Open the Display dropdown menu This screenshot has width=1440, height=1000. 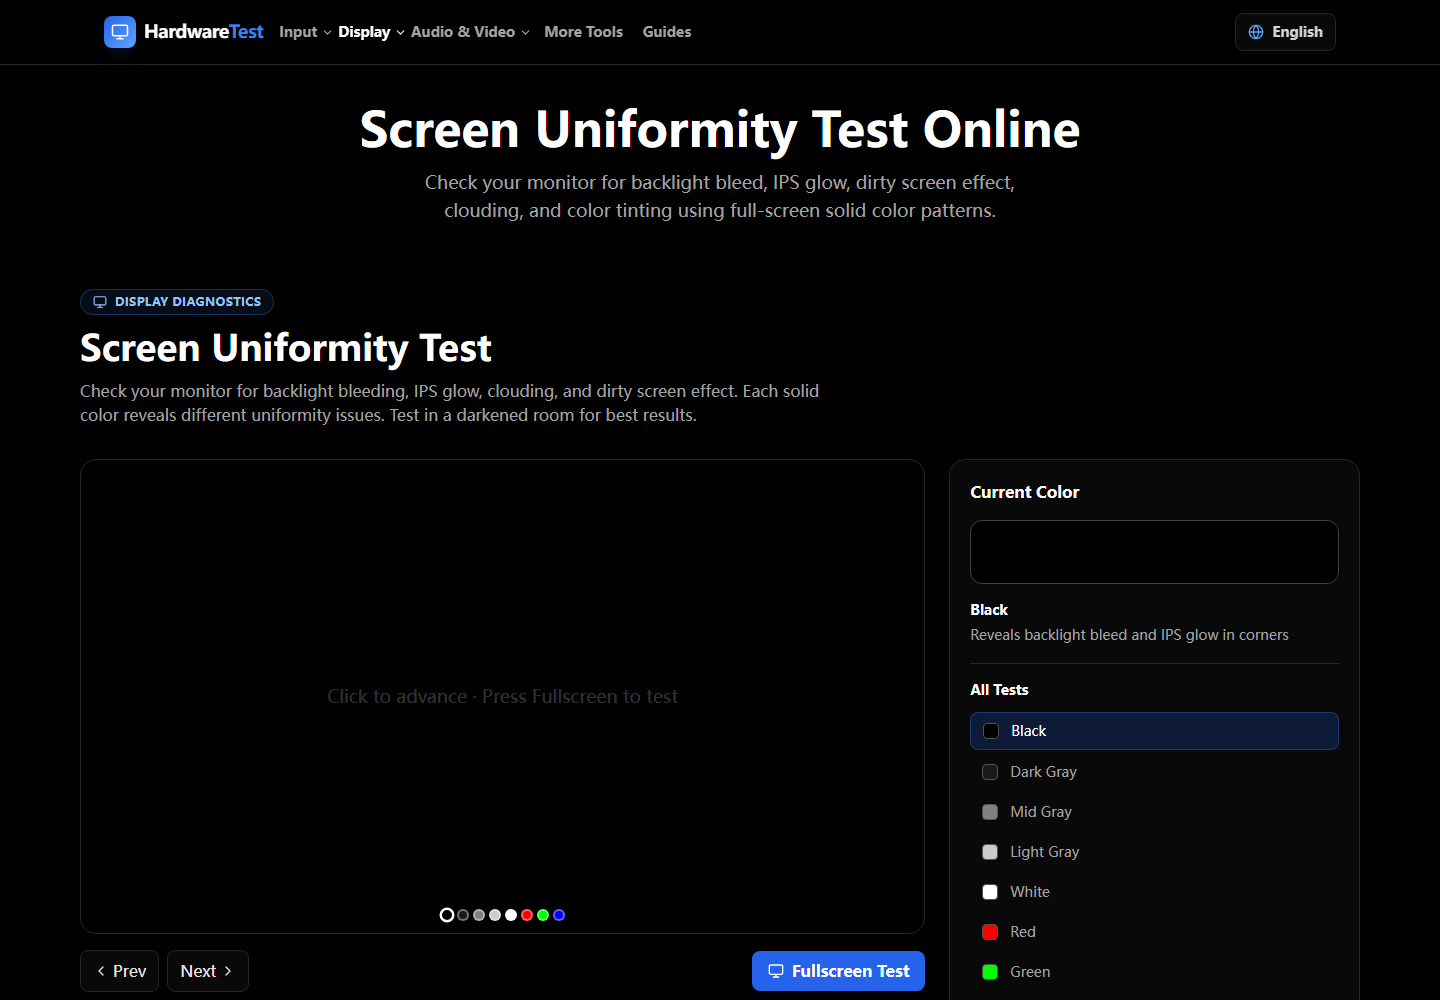pos(371,32)
